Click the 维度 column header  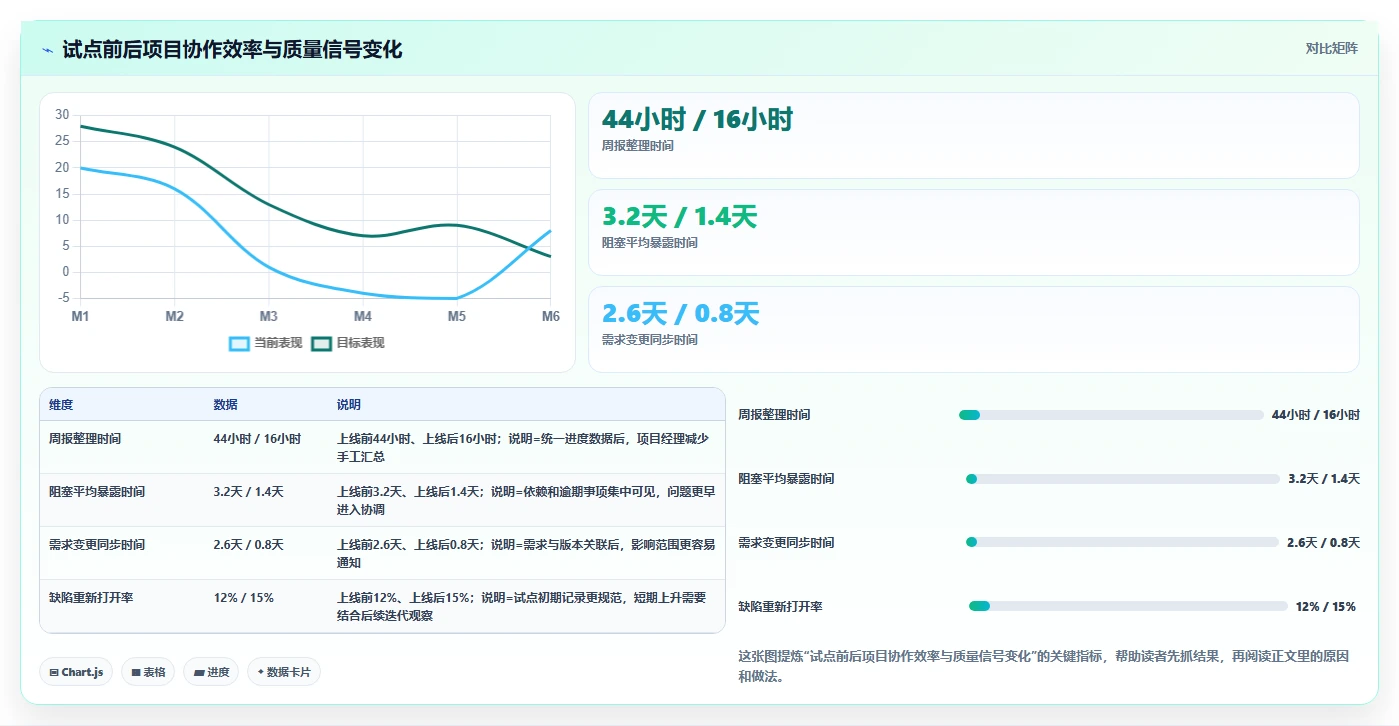point(61,405)
